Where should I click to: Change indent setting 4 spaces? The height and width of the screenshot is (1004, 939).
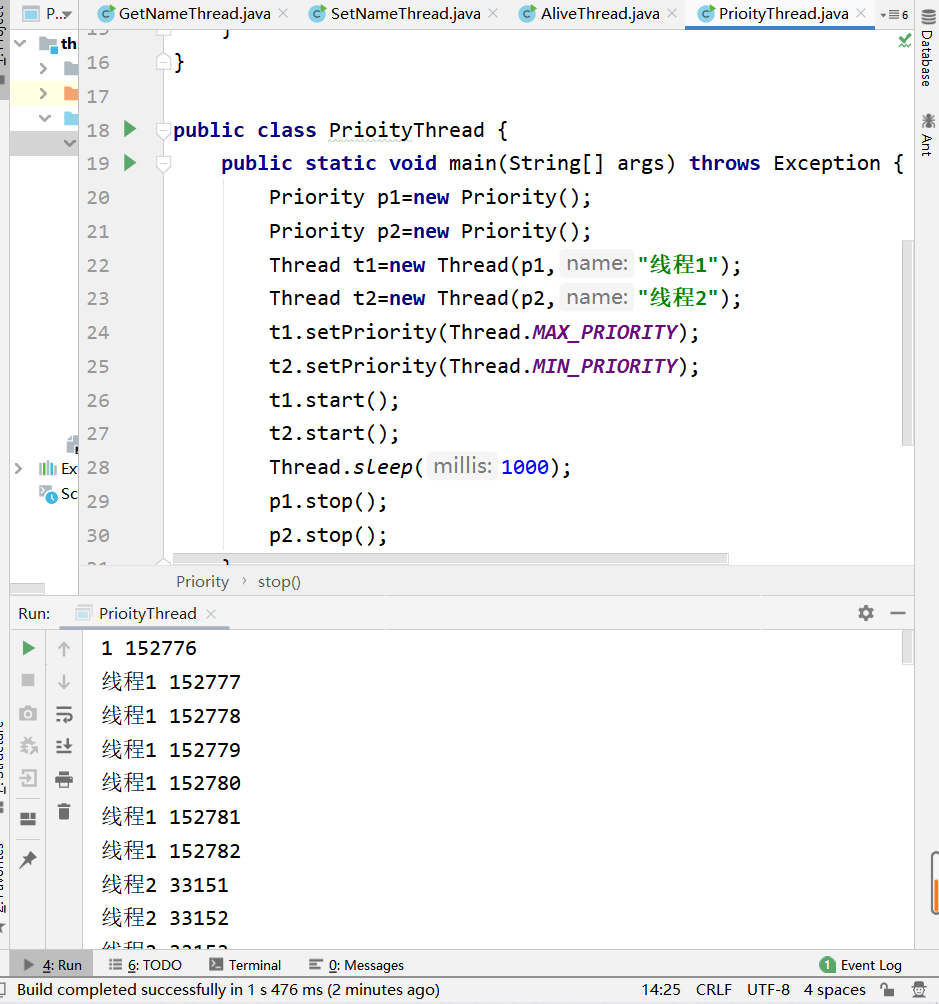(x=835, y=990)
